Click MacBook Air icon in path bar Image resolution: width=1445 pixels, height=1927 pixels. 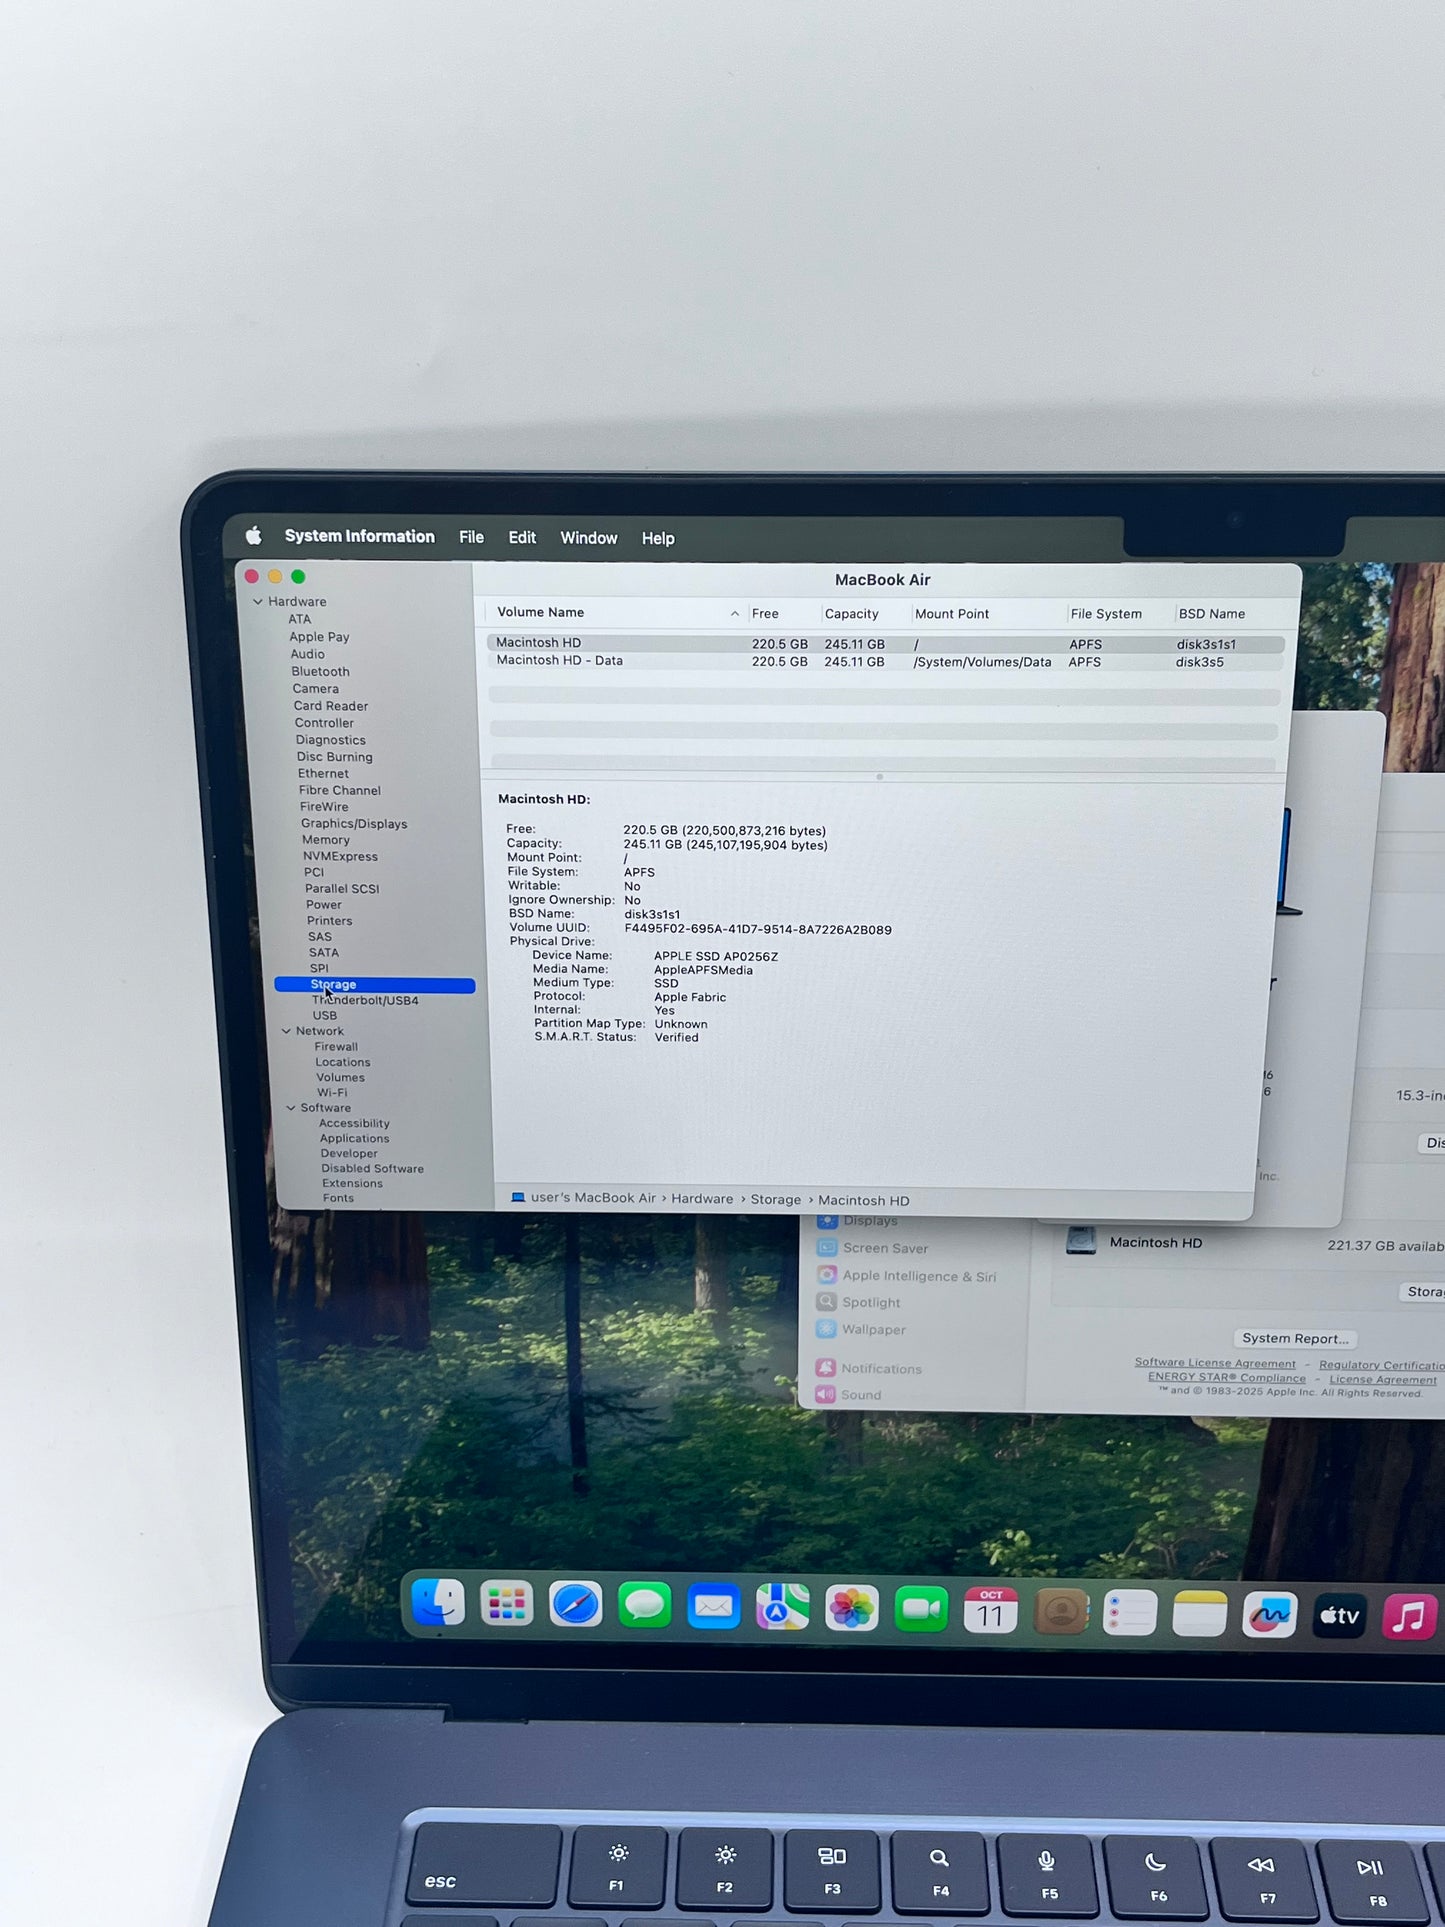(x=518, y=1197)
